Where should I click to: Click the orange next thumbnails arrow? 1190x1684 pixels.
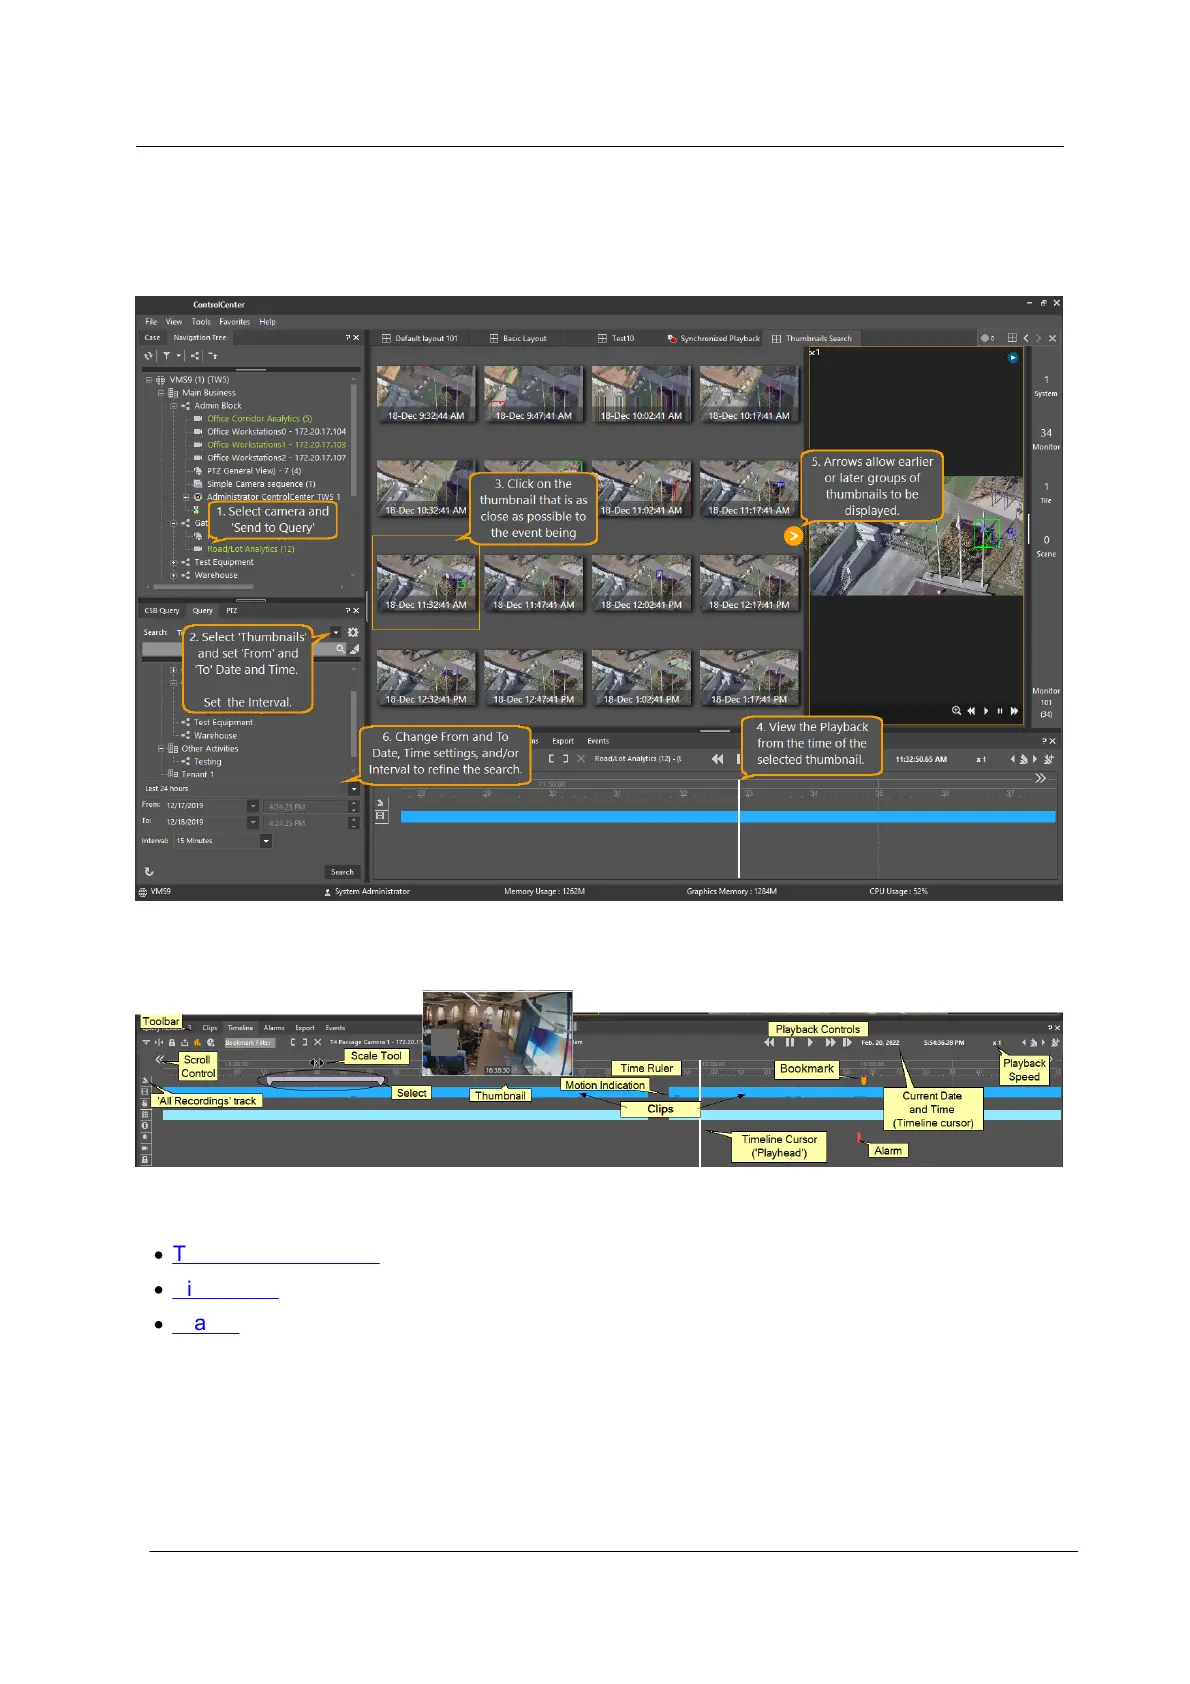(793, 536)
